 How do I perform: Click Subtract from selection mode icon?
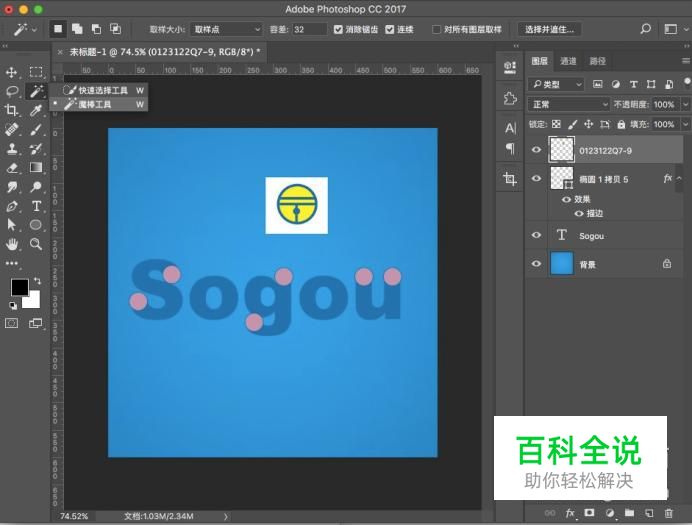click(96, 29)
